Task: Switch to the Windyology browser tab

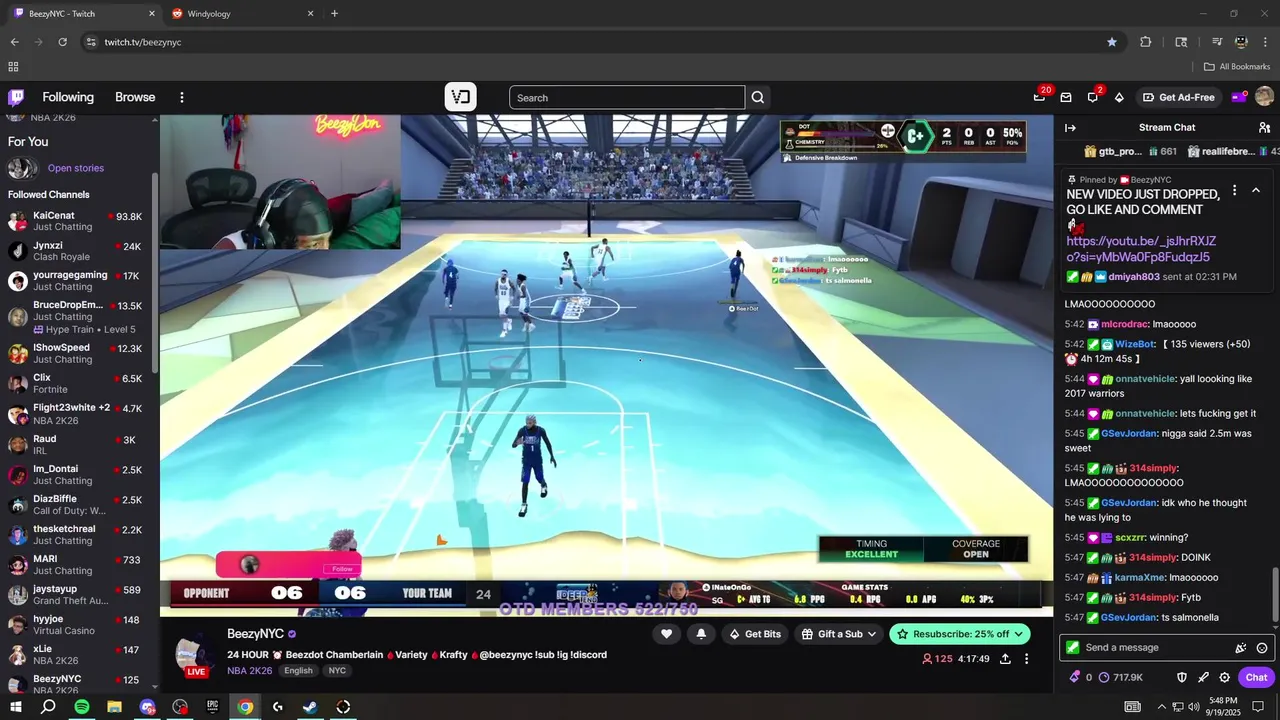Action: tap(242, 14)
